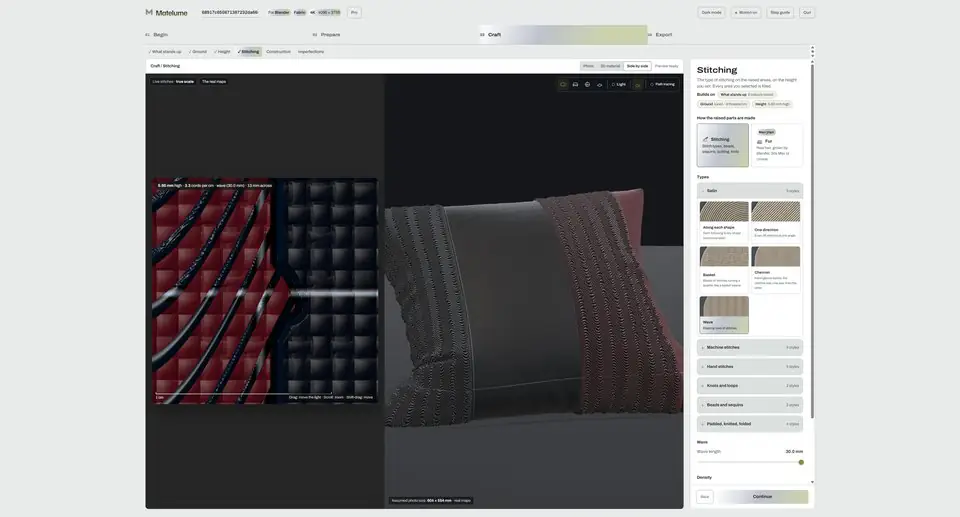Select the Chevron stitch thumbnail
This screenshot has width=960, height=517.
776,270
